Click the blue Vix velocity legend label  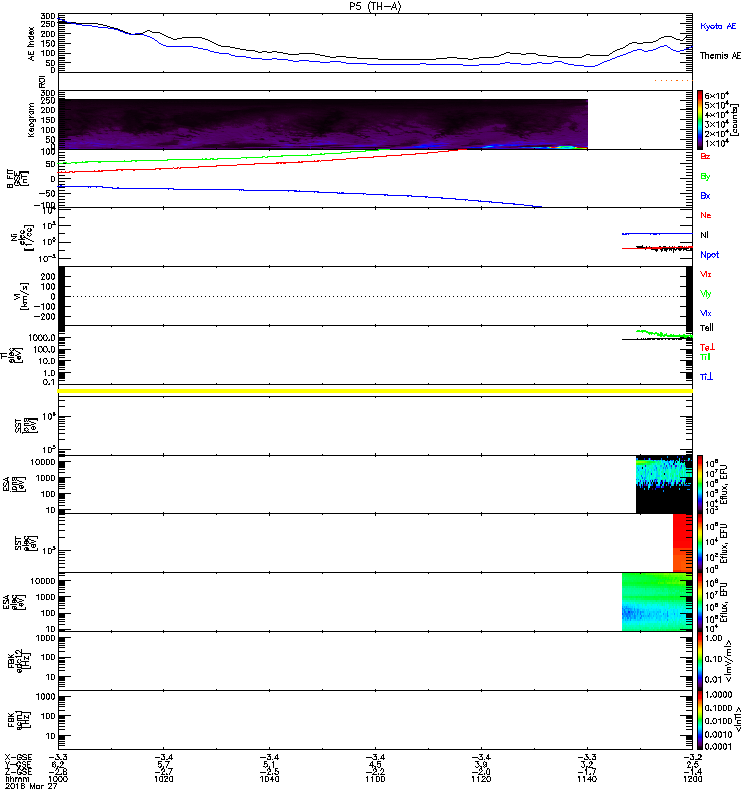click(x=706, y=313)
